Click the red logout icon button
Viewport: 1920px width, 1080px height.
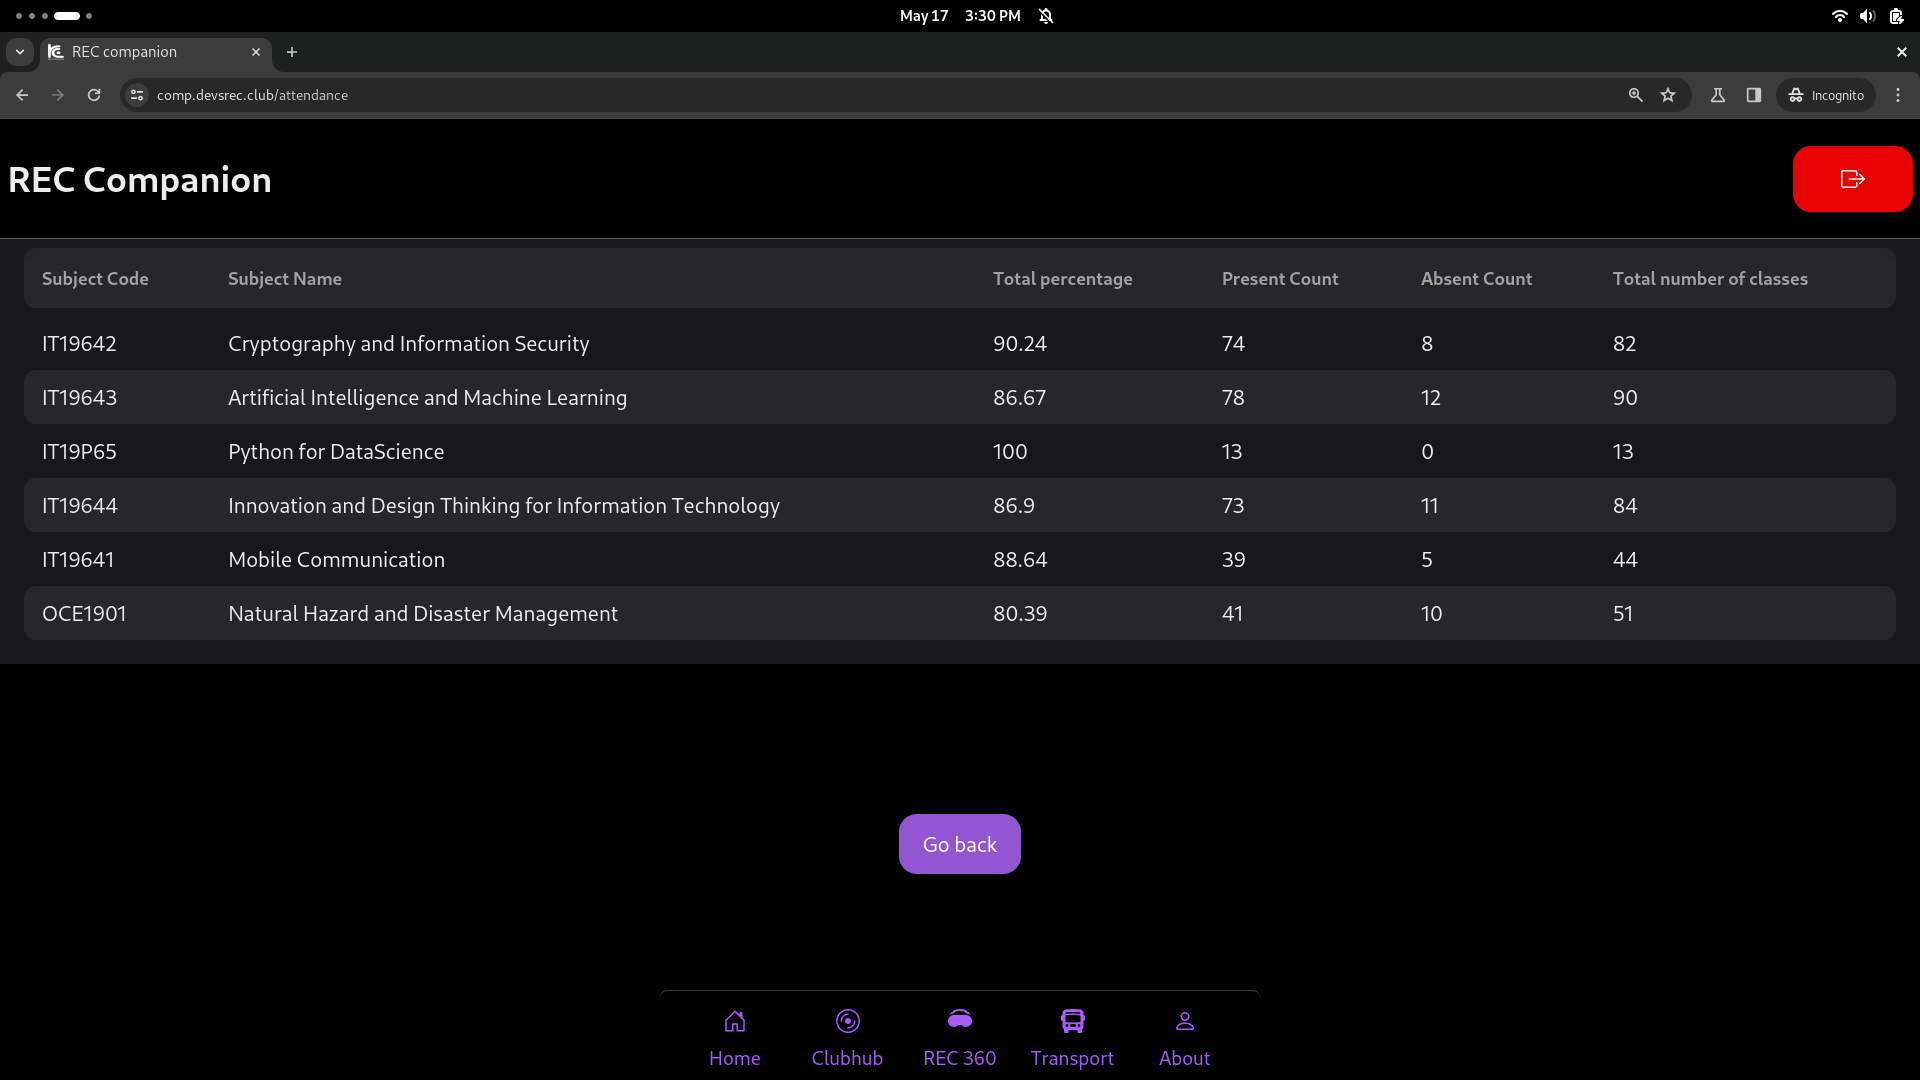(1852, 179)
